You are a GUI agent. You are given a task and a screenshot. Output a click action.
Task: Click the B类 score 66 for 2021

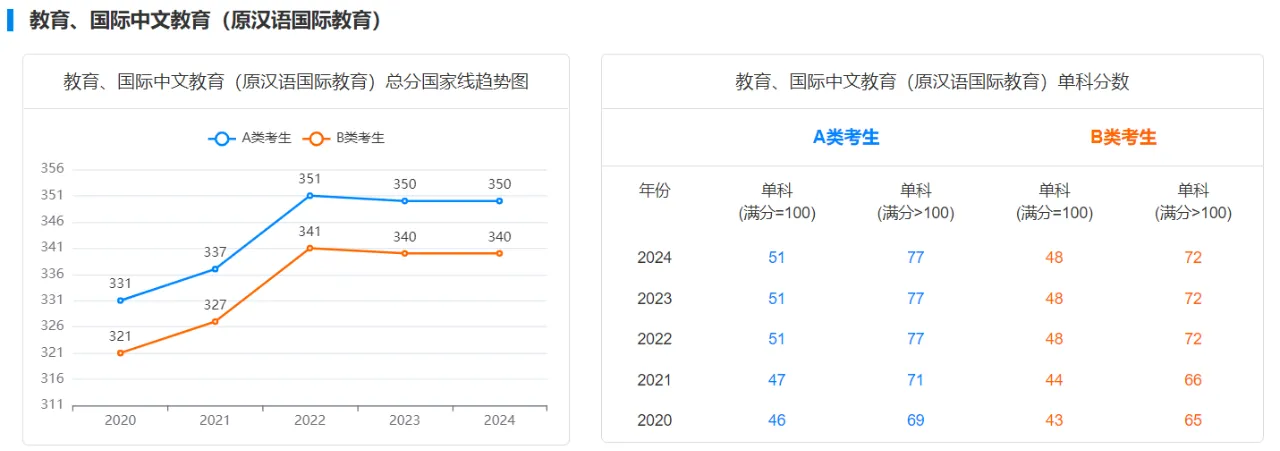point(1192,380)
